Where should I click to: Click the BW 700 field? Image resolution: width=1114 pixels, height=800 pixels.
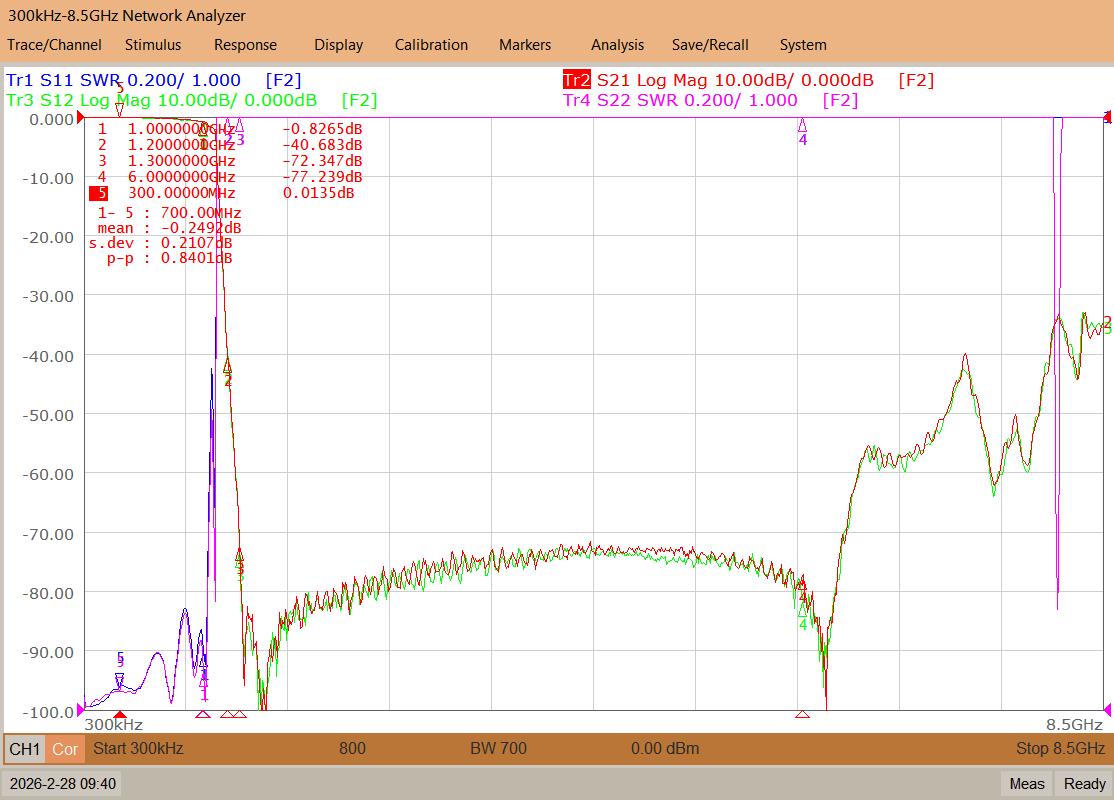tap(499, 748)
